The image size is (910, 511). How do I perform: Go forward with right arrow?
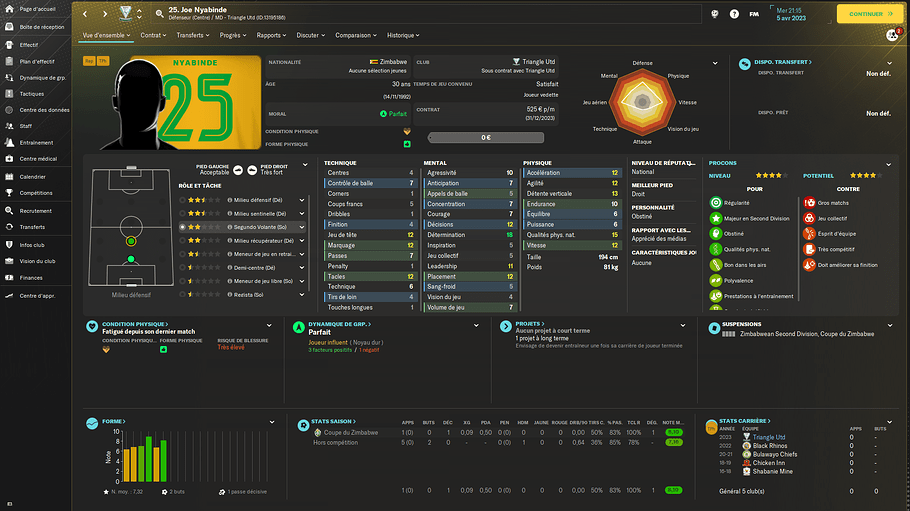pyautogui.click(x=104, y=13)
